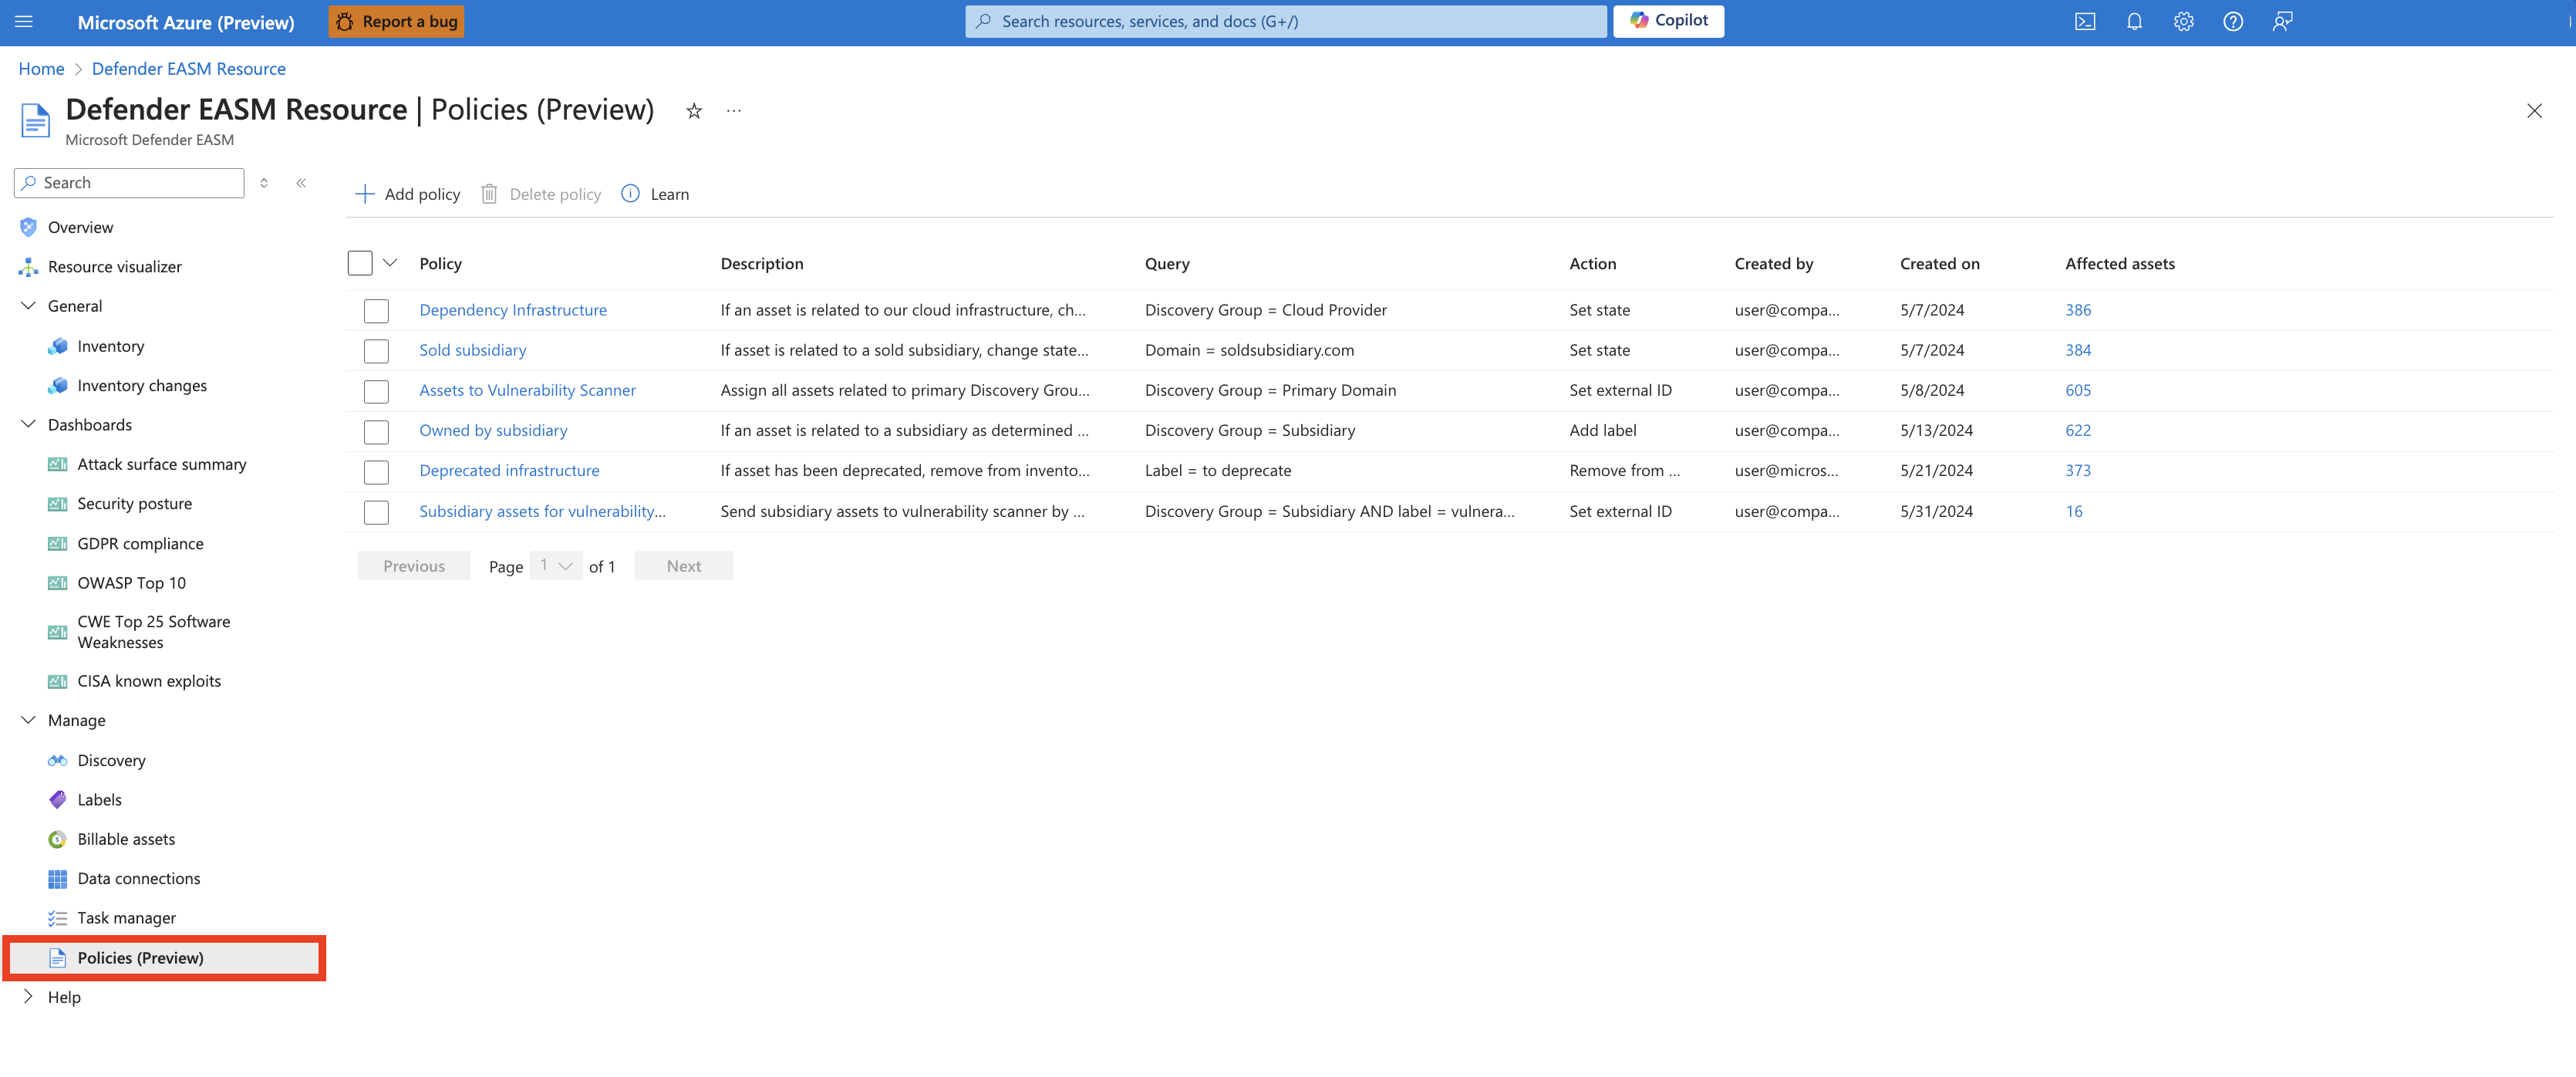Image resolution: width=2576 pixels, height=1077 pixels.
Task: Check the Dependency Infrastructure policy checkbox
Action: pos(376,311)
